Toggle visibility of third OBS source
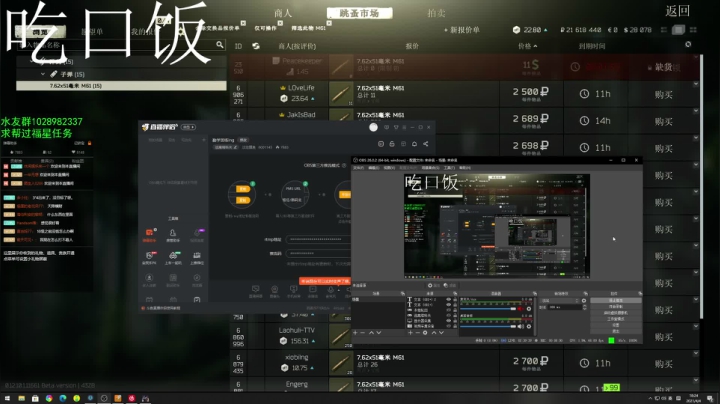 click(449, 310)
